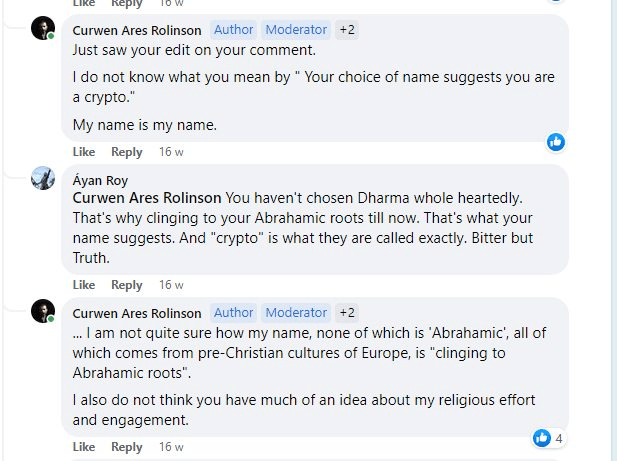Click the Author badge on last comment
This screenshot has width=617, height=461.
pos(233,312)
